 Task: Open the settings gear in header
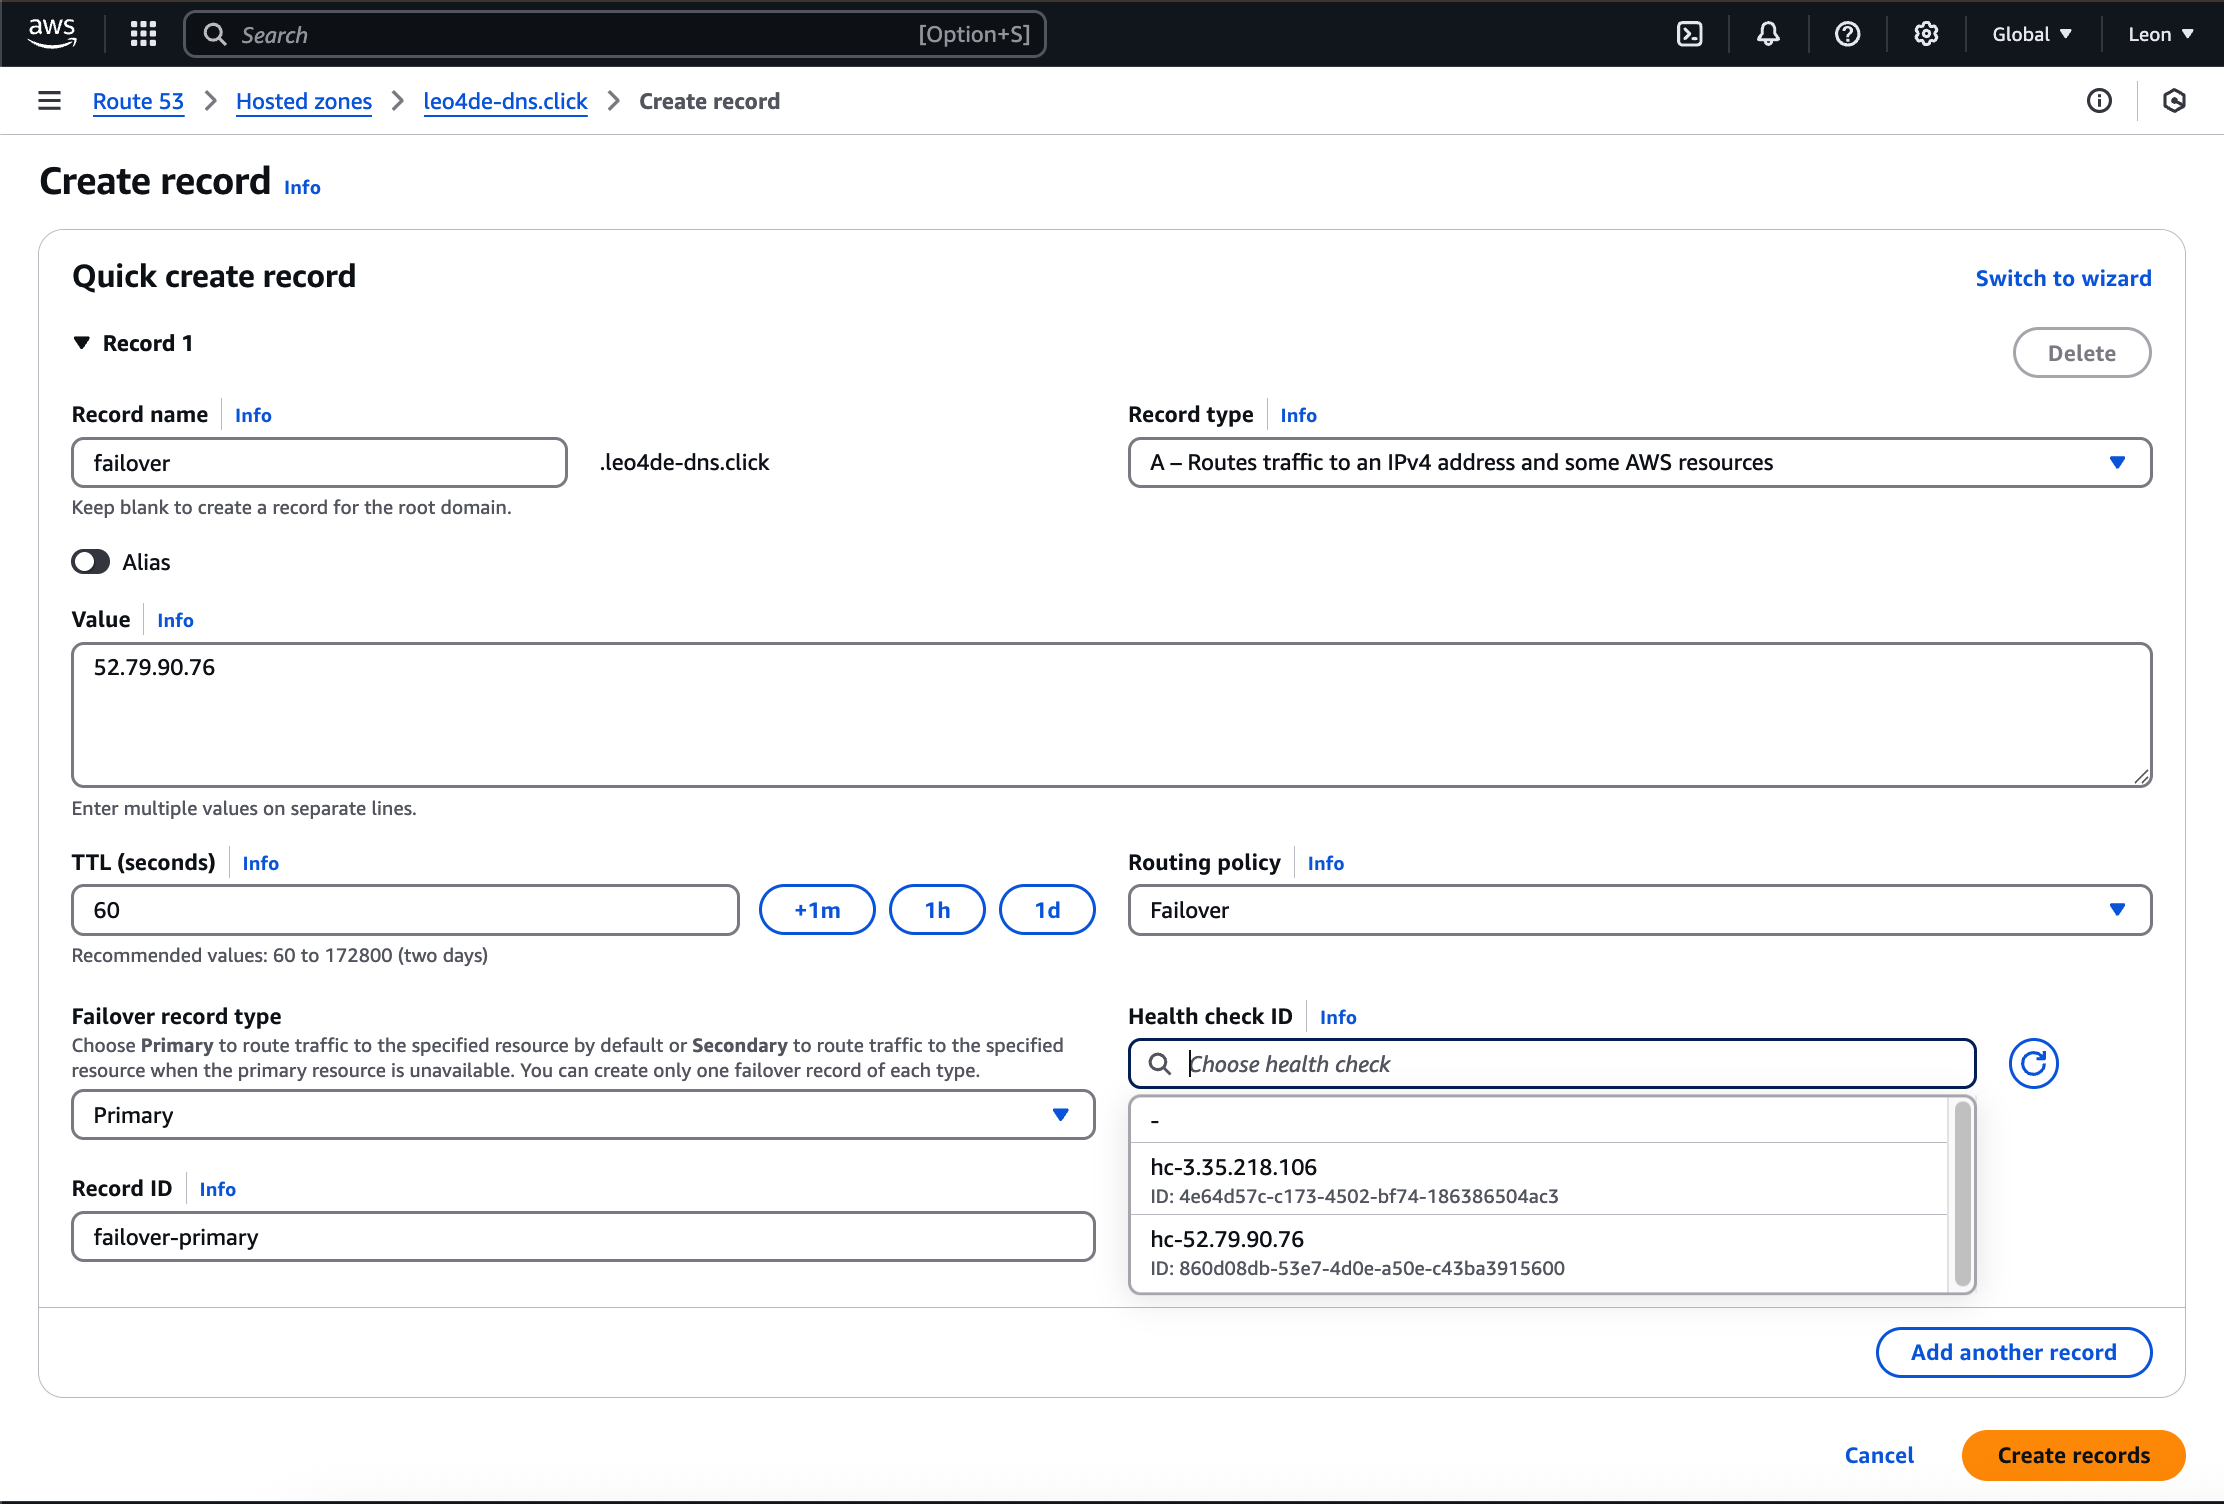point(1926,34)
